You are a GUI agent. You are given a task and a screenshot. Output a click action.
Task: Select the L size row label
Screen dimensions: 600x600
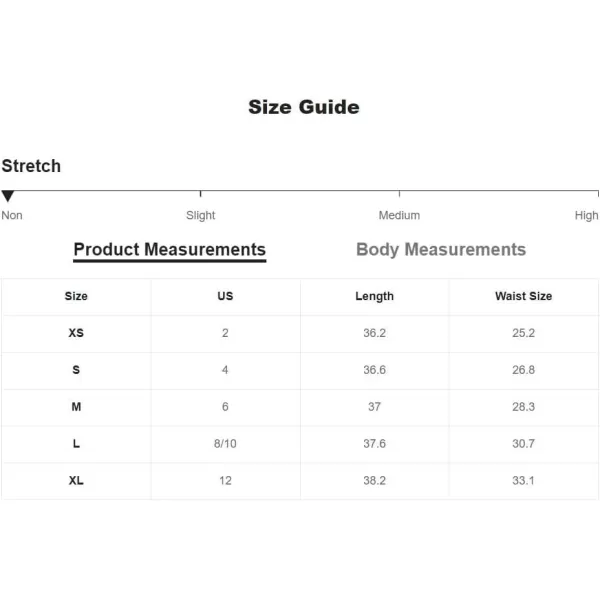(76, 443)
